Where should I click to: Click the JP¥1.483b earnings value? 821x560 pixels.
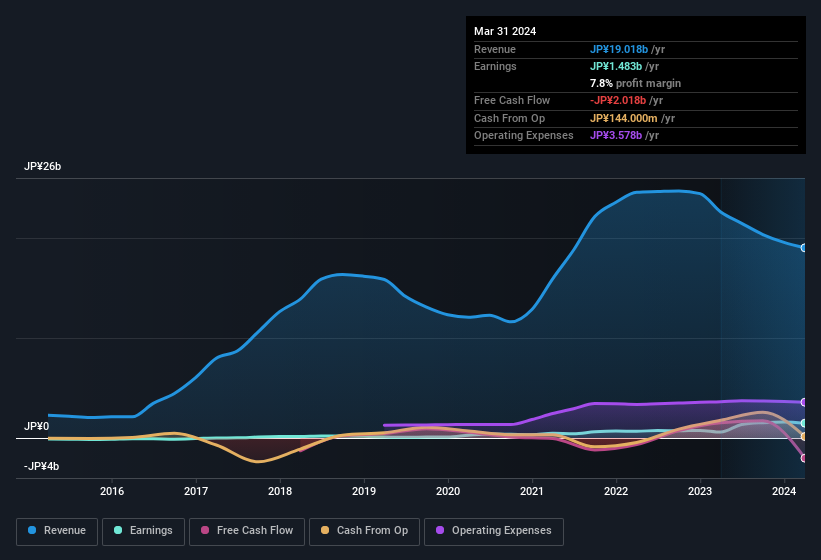616,66
